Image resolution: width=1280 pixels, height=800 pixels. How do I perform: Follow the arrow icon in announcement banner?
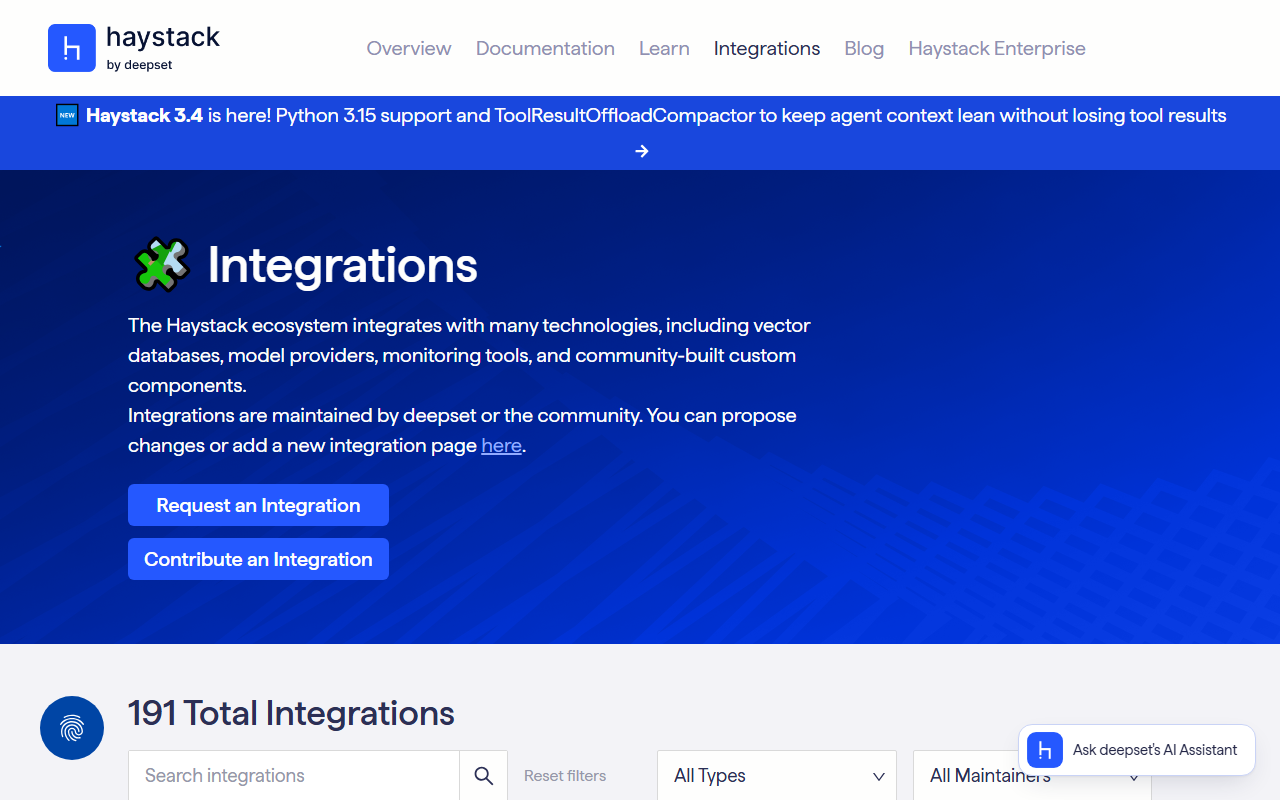(642, 151)
